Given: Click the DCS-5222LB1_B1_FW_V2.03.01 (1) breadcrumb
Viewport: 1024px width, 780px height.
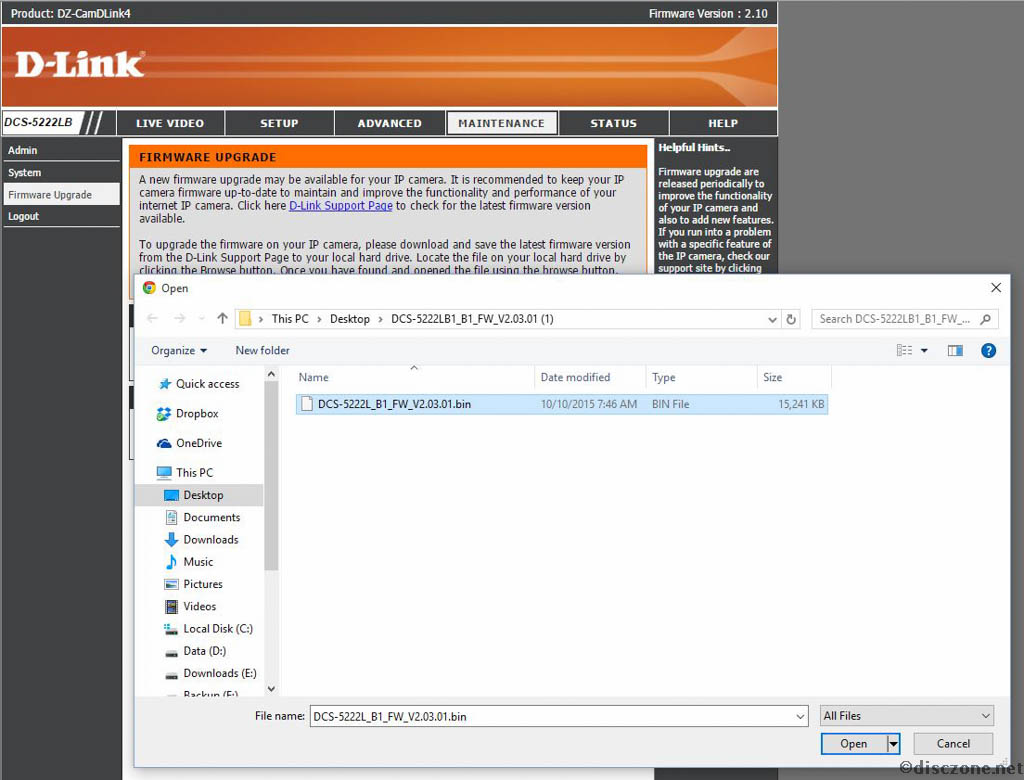Looking at the screenshot, I should [x=472, y=319].
